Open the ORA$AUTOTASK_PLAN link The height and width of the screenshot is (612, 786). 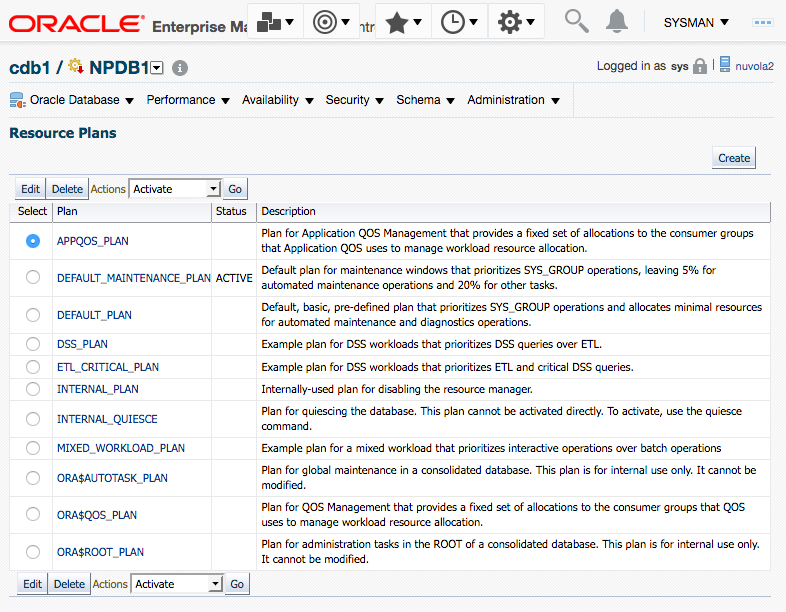coord(112,478)
